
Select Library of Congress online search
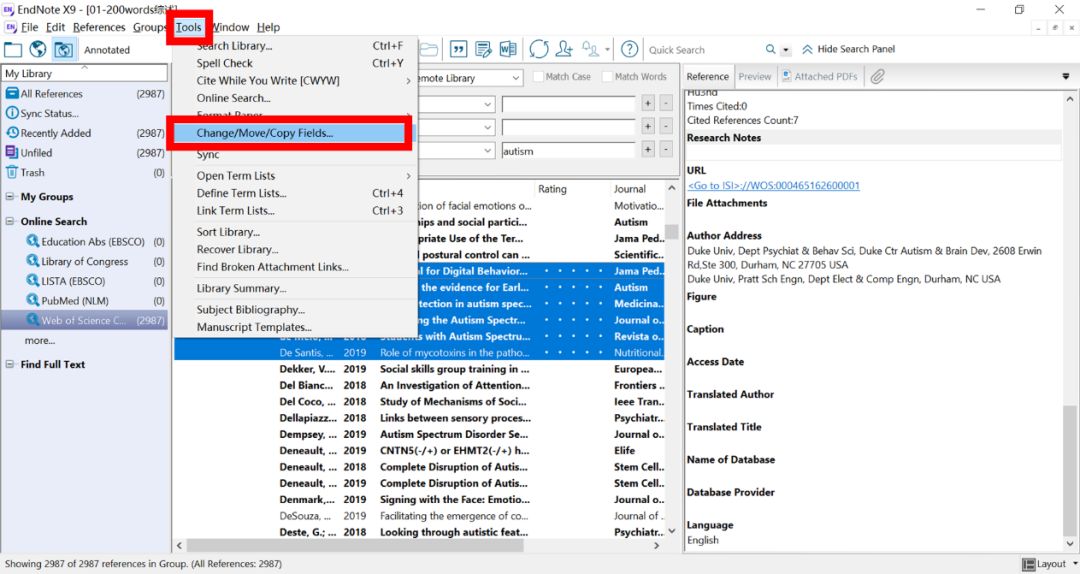(x=85, y=262)
